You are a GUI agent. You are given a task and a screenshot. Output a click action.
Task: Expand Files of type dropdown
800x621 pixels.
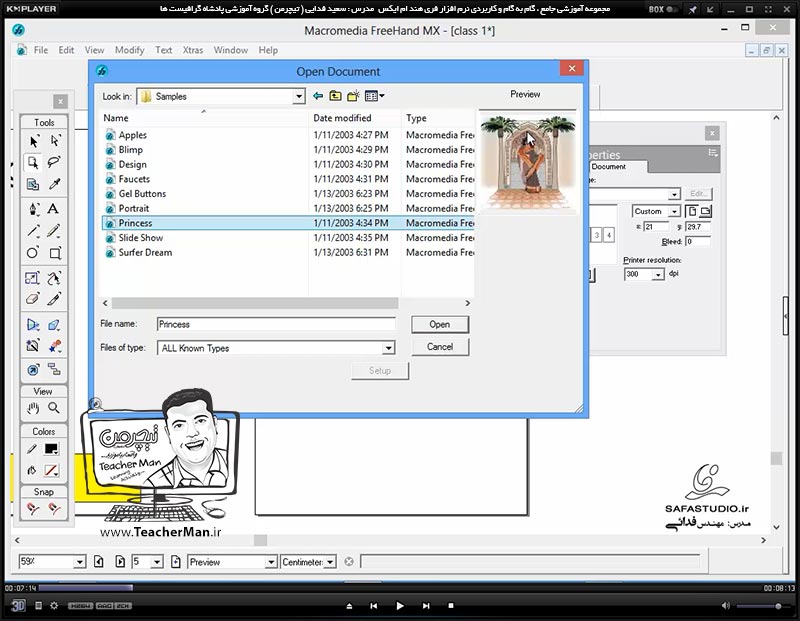point(389,348)
